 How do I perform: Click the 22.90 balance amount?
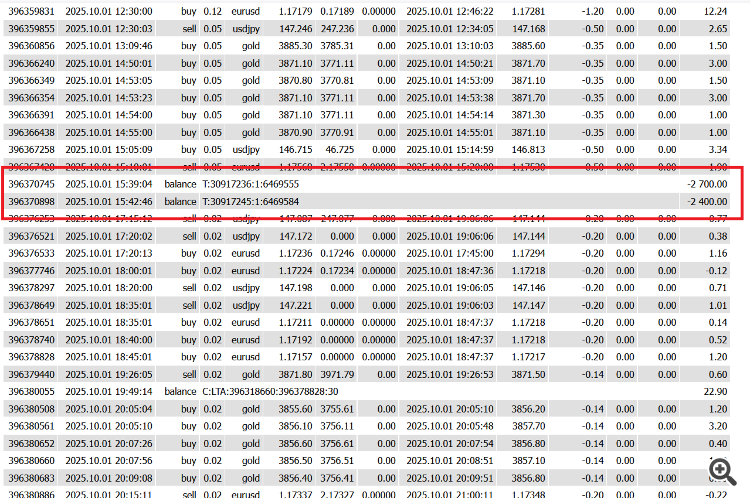coord(716,391)
